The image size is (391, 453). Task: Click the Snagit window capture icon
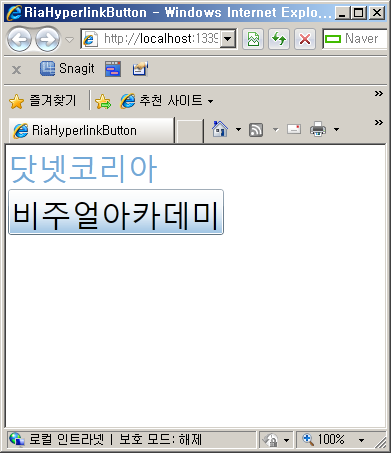pos(113,69)
